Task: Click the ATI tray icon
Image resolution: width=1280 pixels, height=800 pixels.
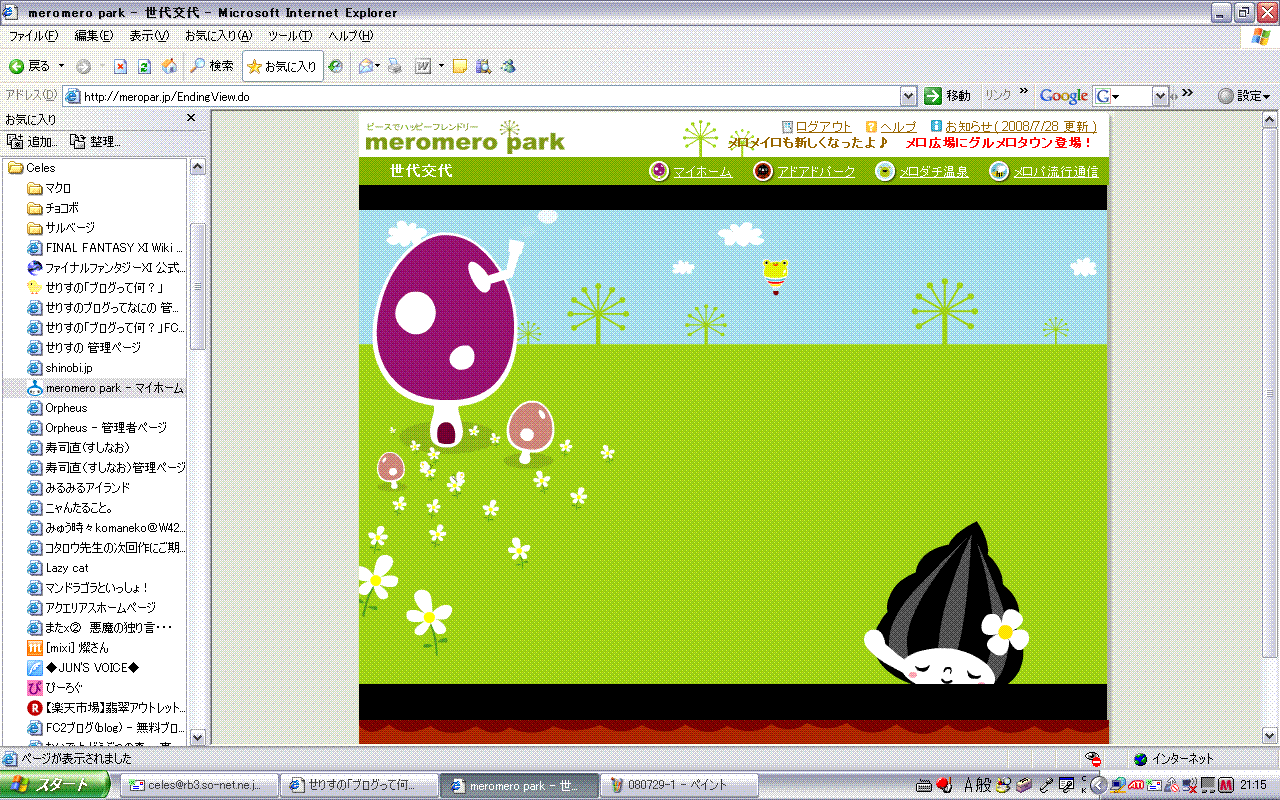Action: pos(1136,785)
